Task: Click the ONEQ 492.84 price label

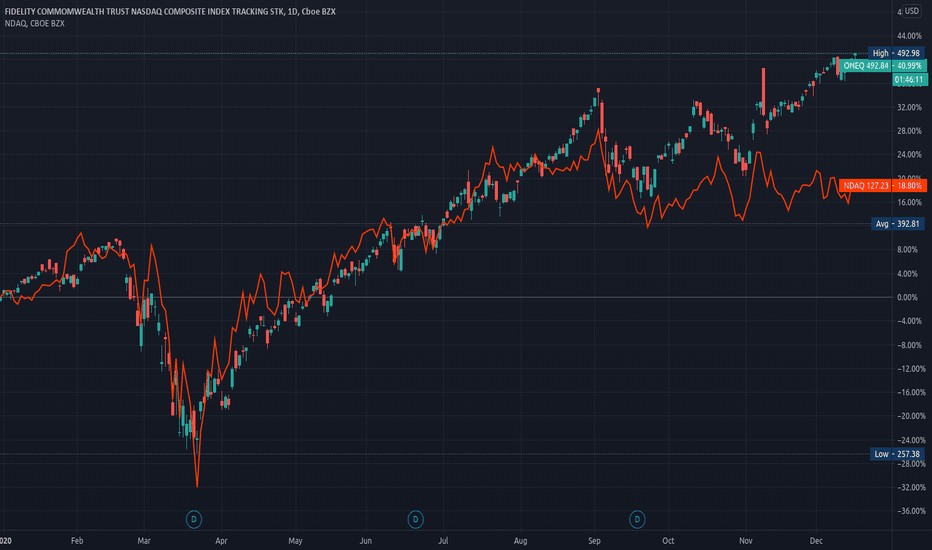Action: coord(883,65)
